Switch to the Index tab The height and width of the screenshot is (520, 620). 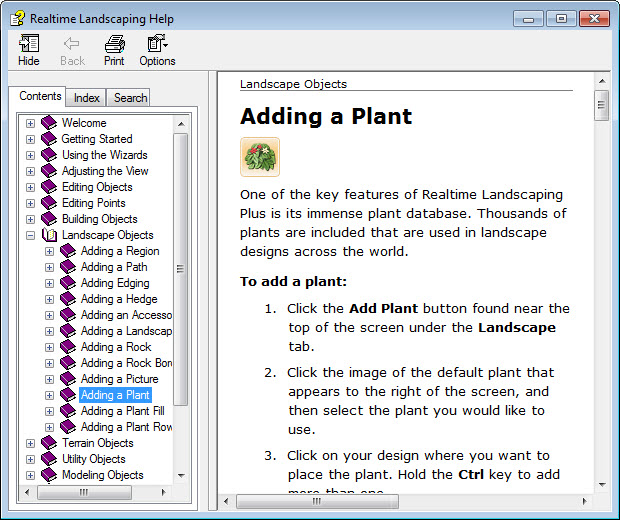pos(87,98)
